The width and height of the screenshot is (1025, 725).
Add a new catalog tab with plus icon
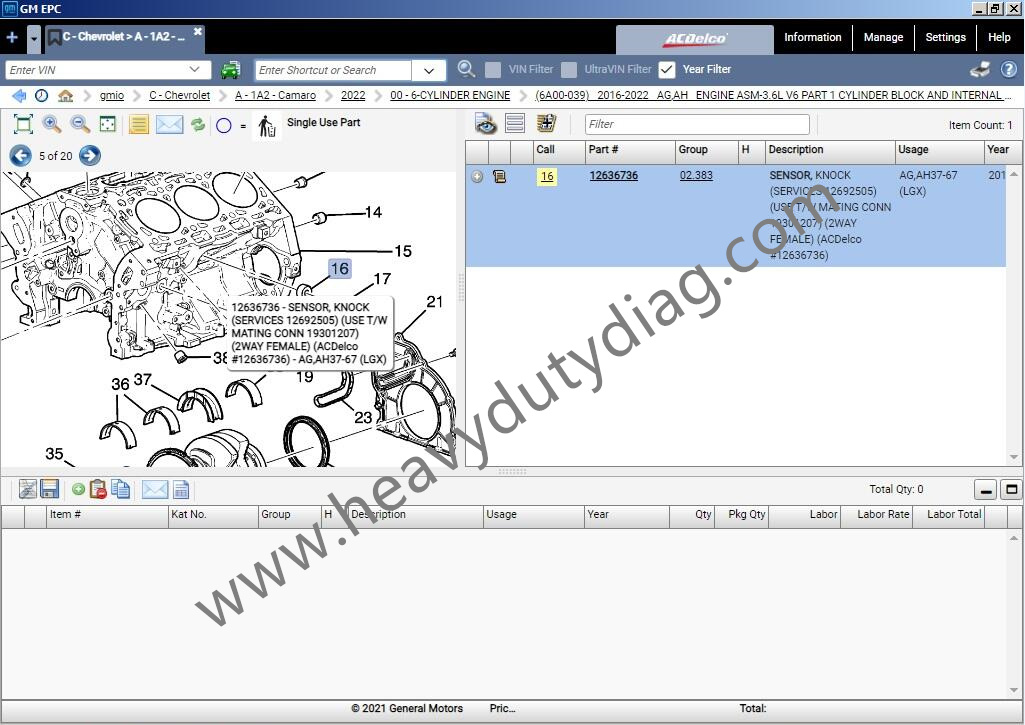coord(12,37)
